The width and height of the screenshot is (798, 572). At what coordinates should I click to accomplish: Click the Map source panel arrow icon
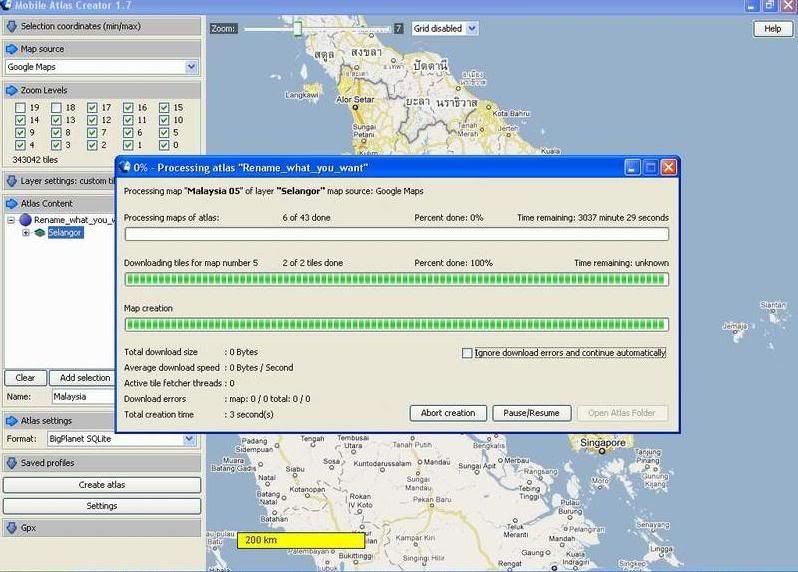pyautogui.click(x=12, y=49)
